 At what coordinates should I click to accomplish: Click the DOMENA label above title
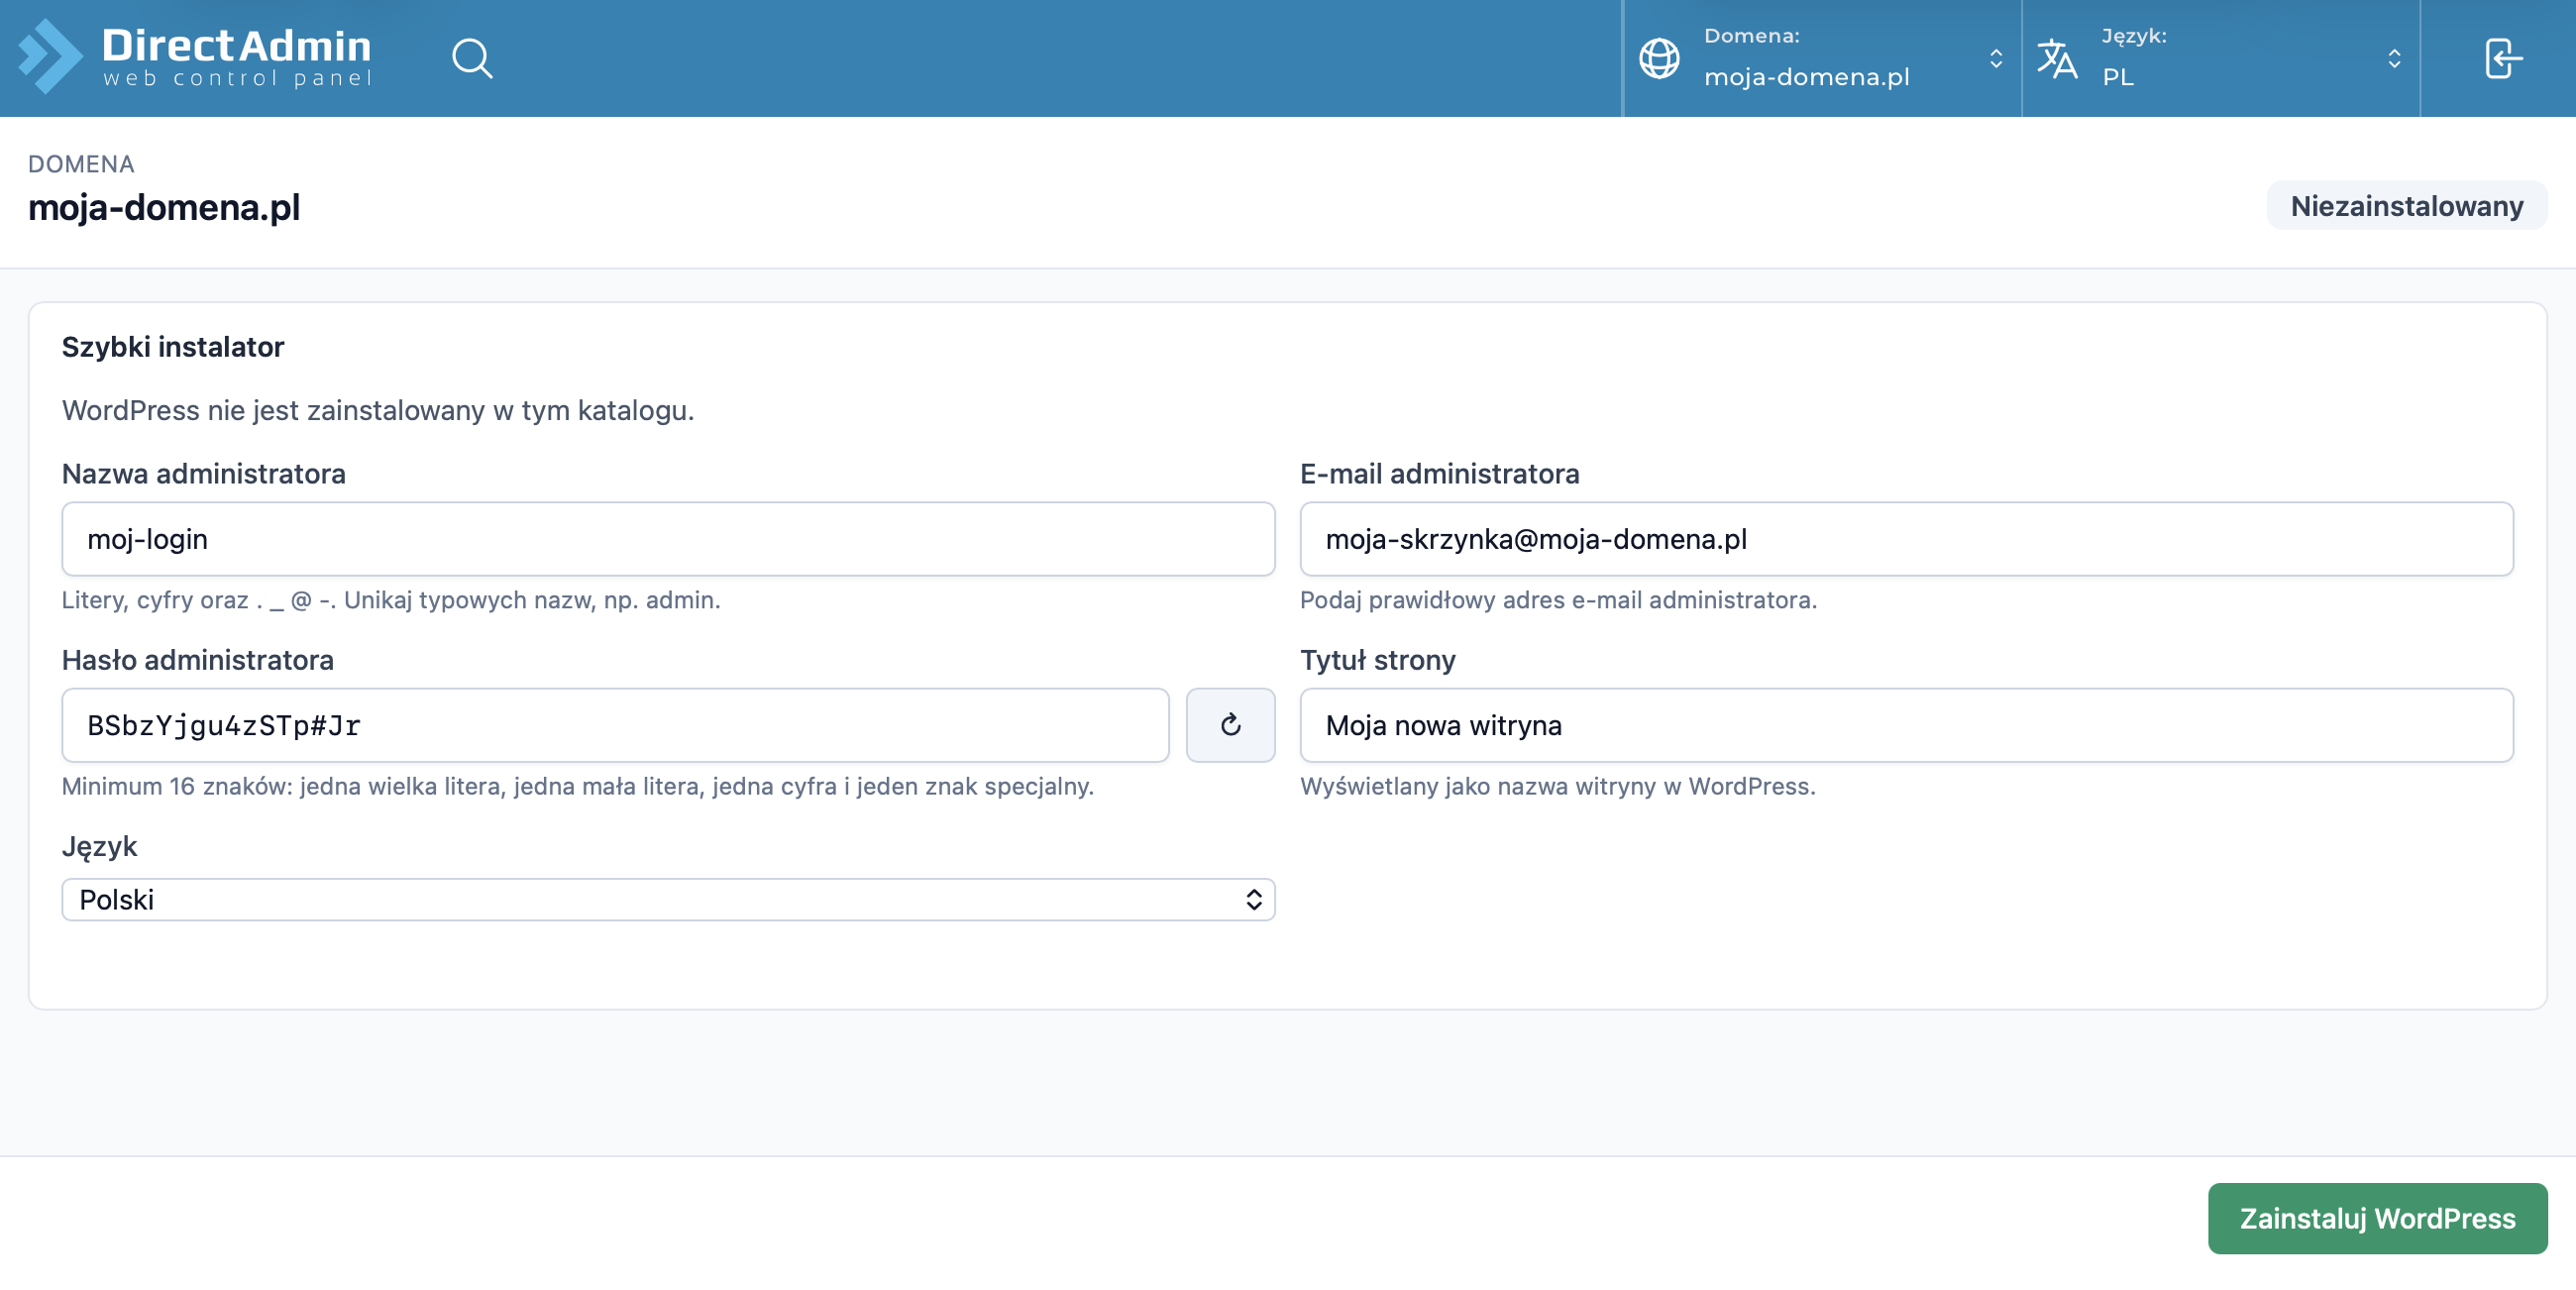click(x=81, y=164)
